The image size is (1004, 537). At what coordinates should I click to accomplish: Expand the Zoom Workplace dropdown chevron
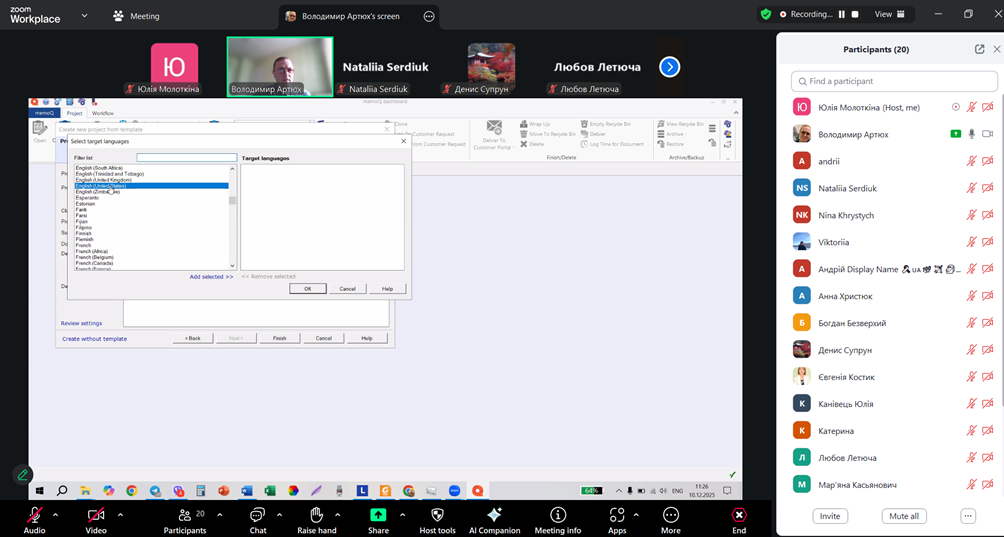(x=84, y=16)
